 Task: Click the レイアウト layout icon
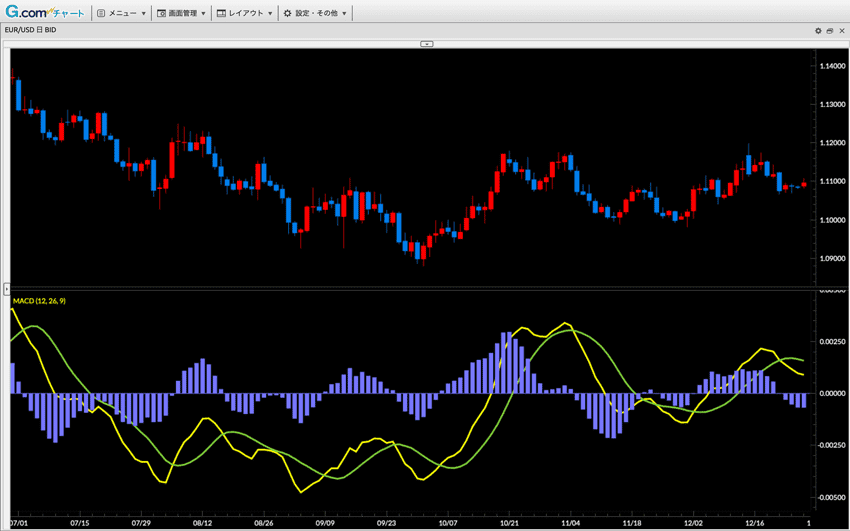point(222,14)
